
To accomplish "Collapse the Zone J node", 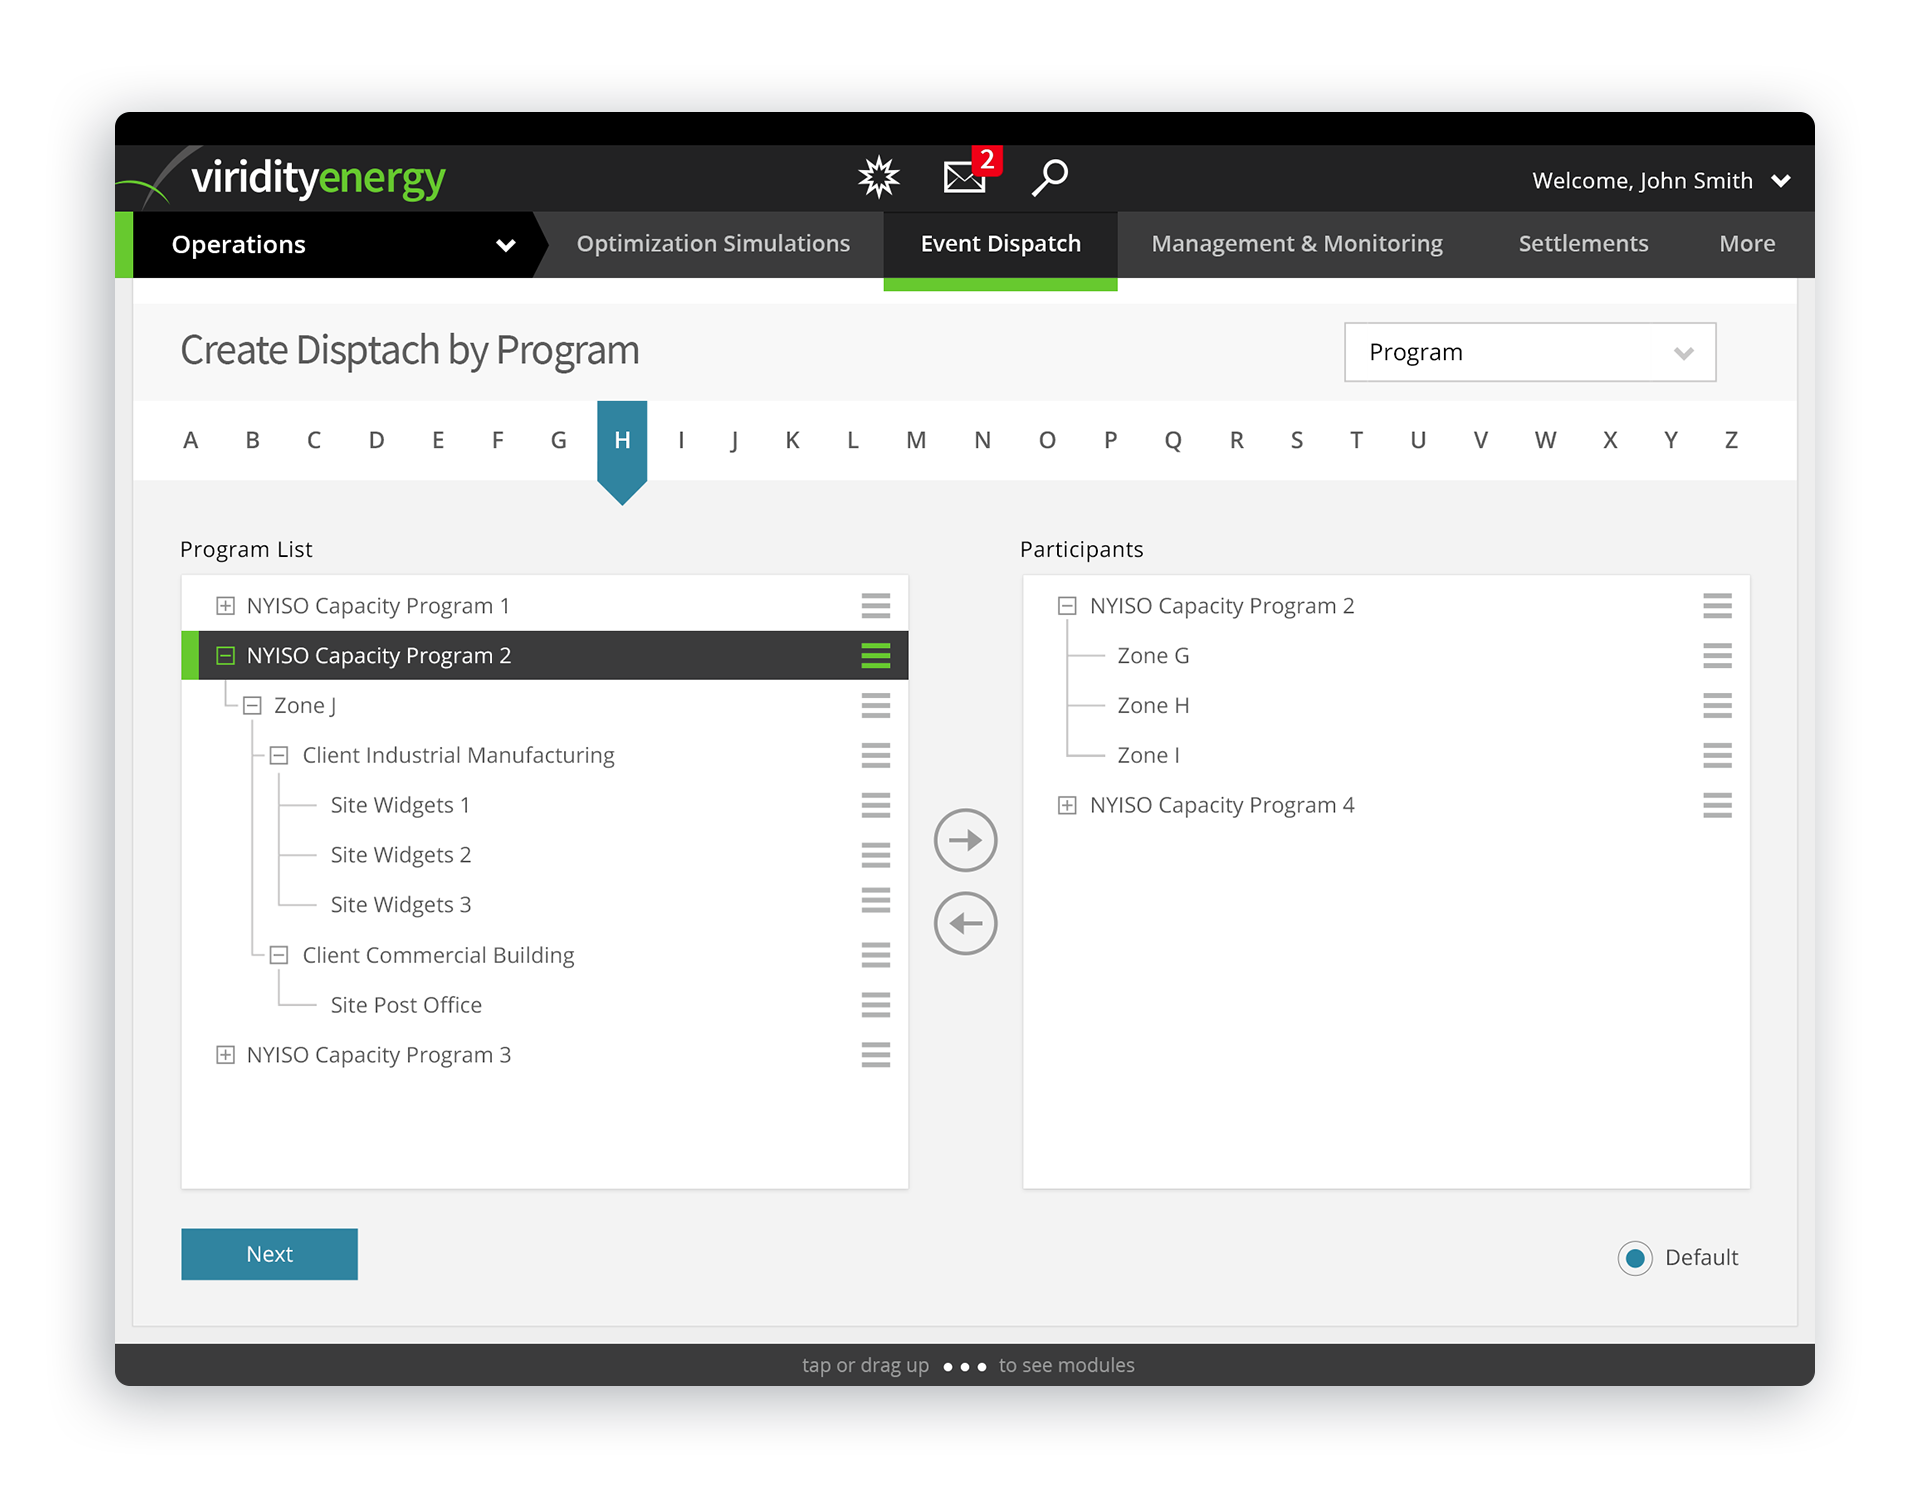I will tap(252, 706).
